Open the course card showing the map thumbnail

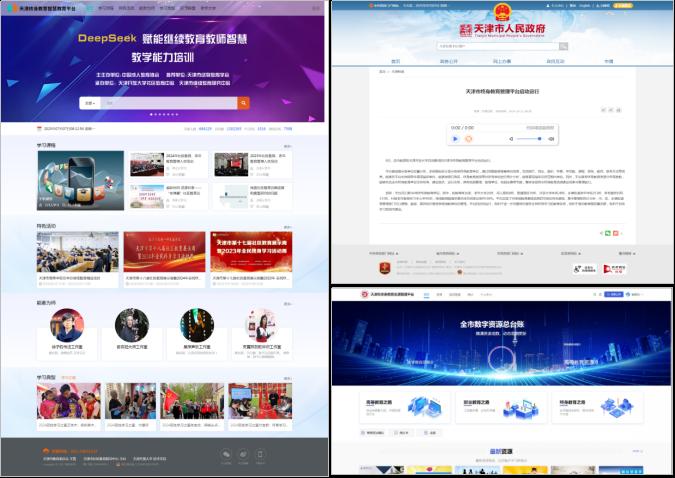(x=252, y=197)
